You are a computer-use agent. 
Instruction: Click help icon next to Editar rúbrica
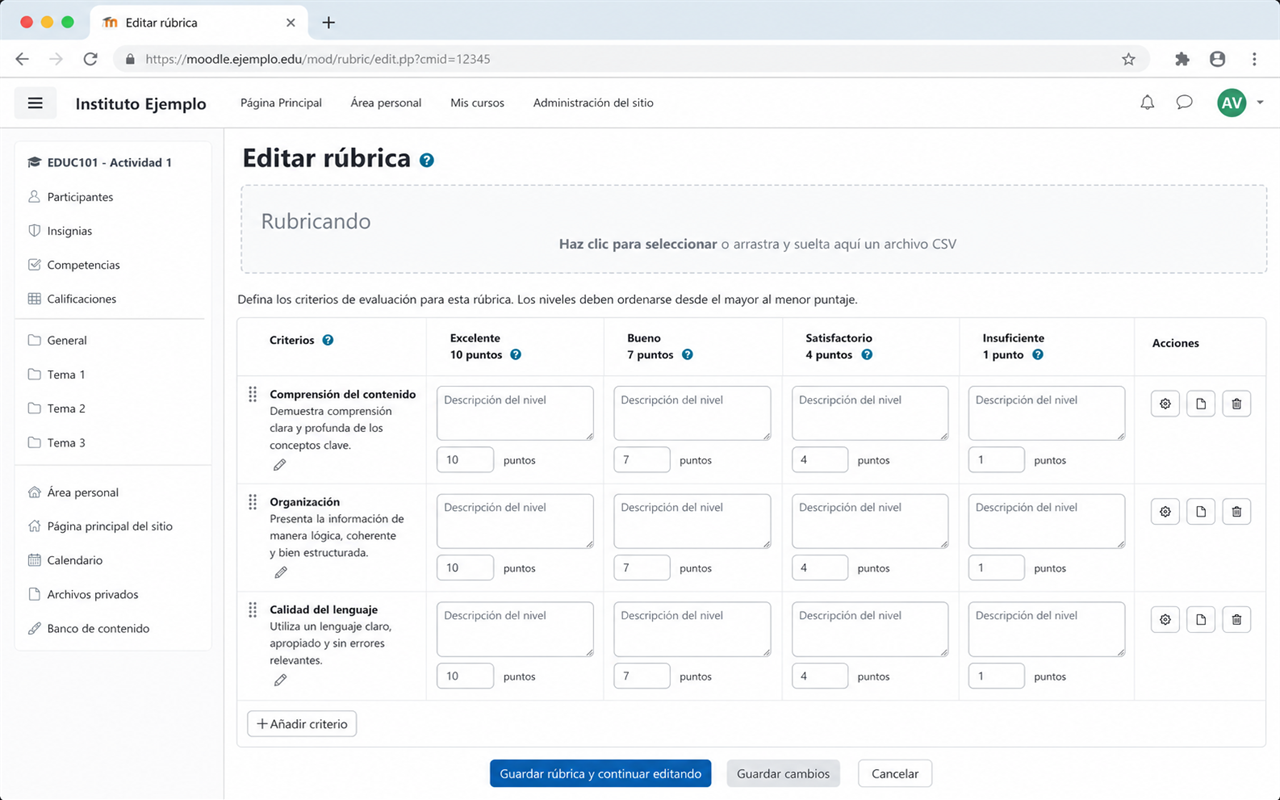pyautogui.click(x=427, y=160)
